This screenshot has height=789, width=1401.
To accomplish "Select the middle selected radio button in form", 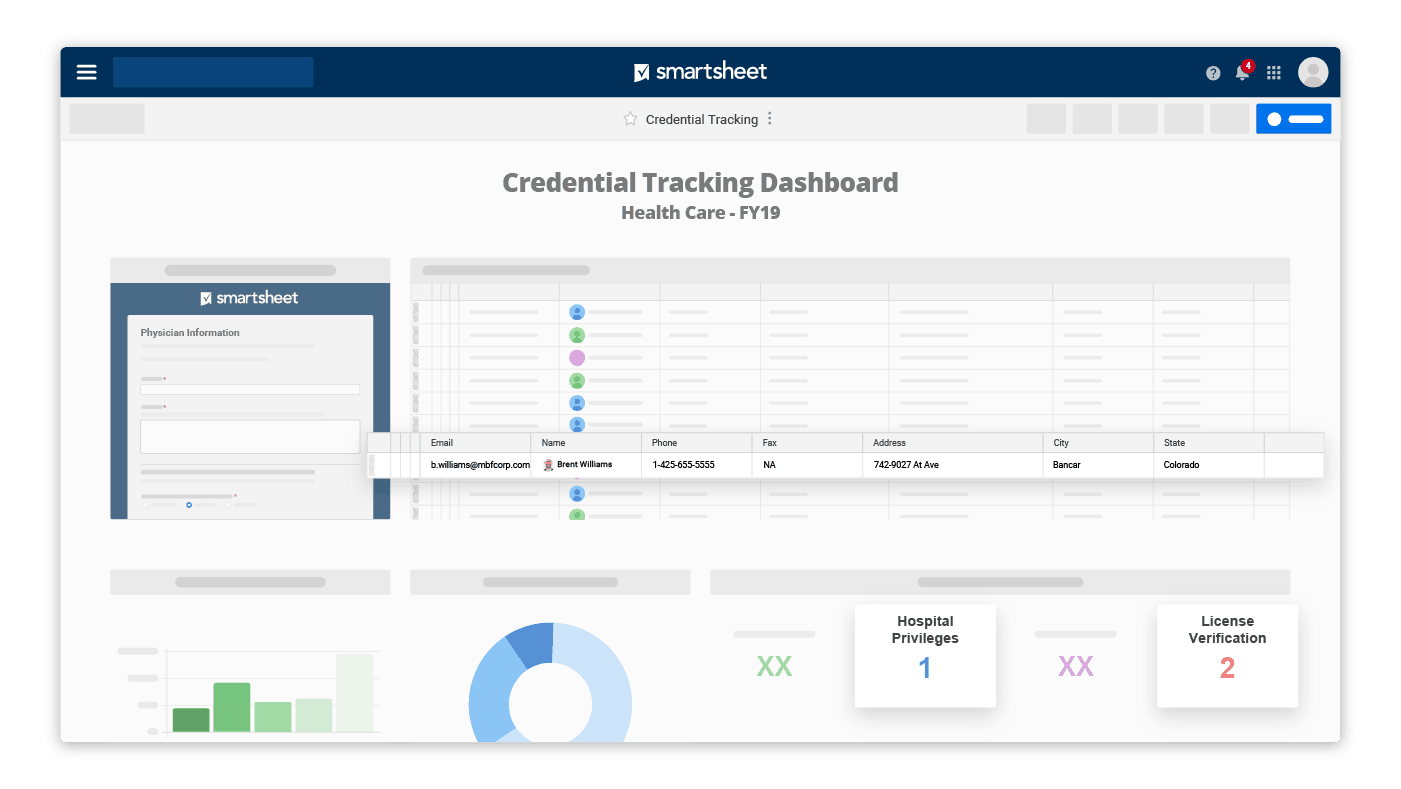I will pyautogui.click(x=189, y=505).
